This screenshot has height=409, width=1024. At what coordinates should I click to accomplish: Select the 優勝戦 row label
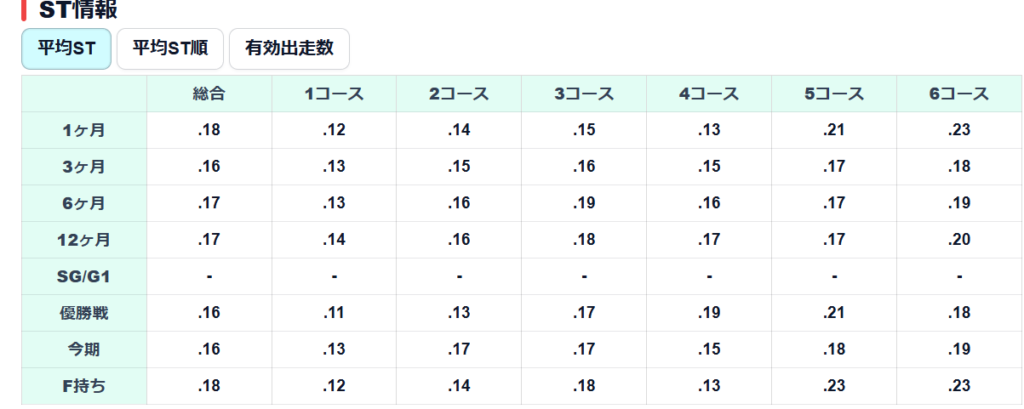point(84,313)
